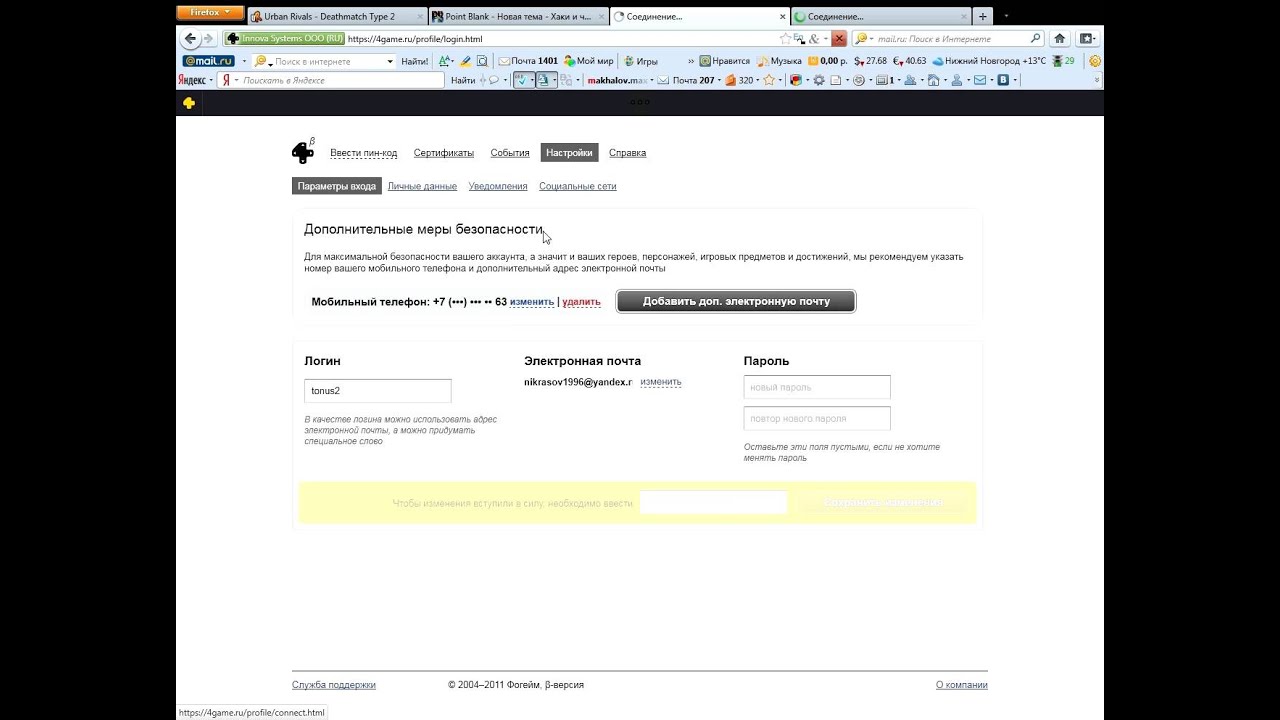The width and height of the screenshot is (1280, 720).
Task: Open Сертификаты menu item
Action: pos(444,153)
